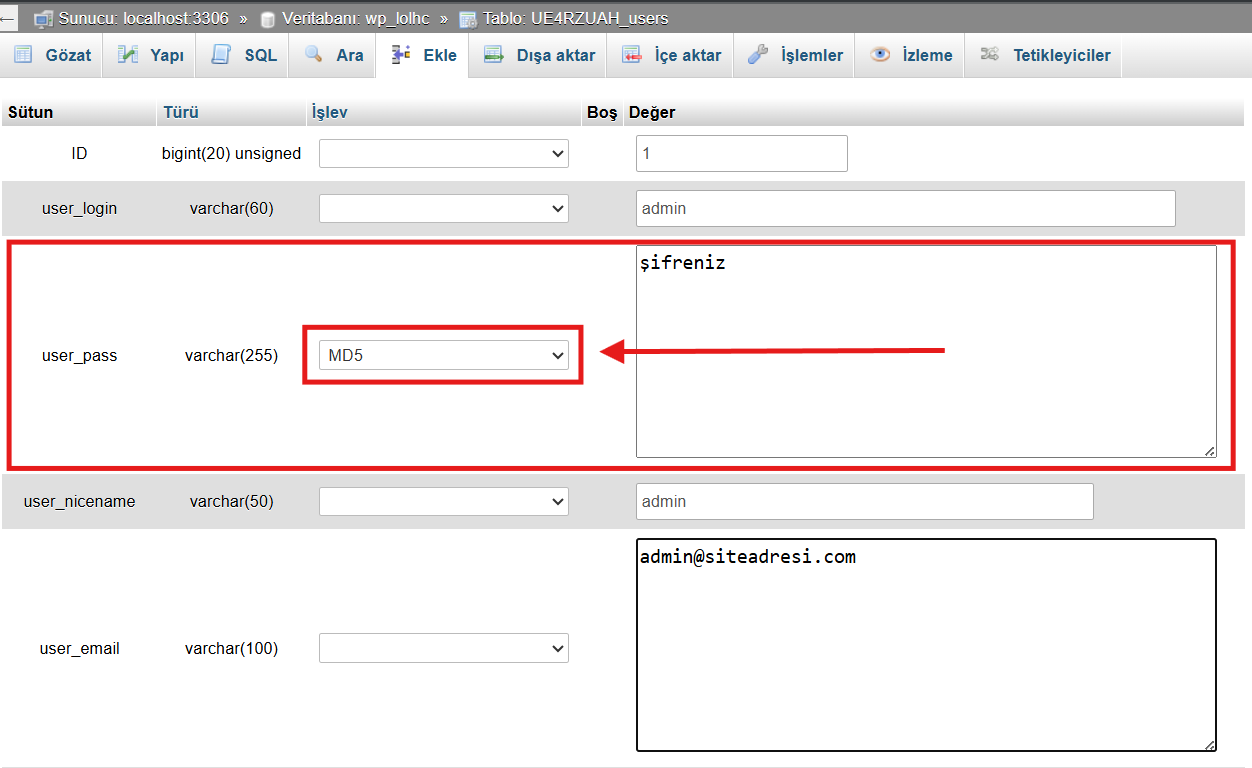
Task: Open the Tetikleyiciler tab
Action: [1060, 56]
